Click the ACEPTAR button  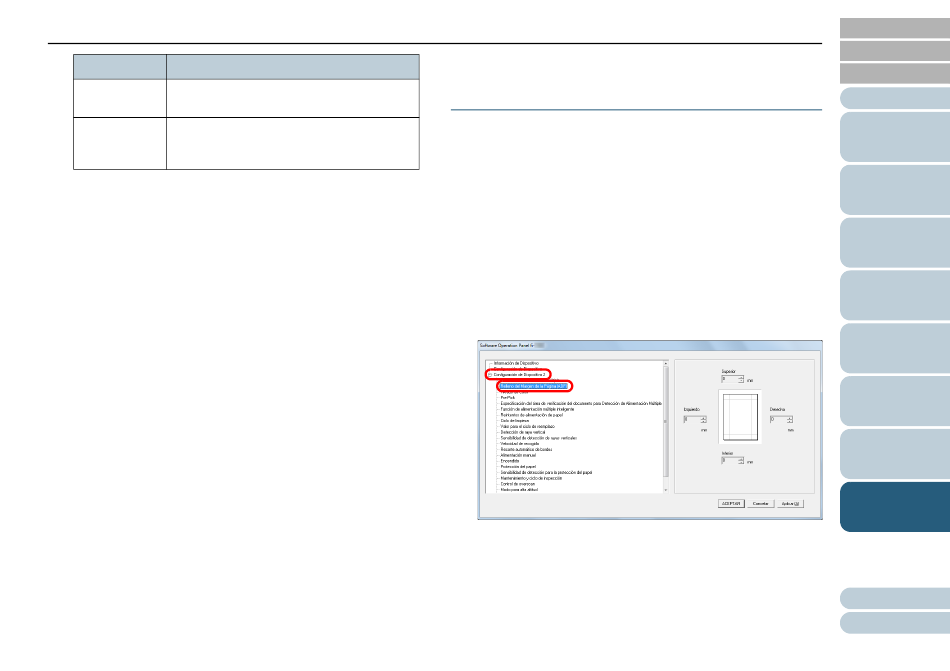tap(731, 504)
